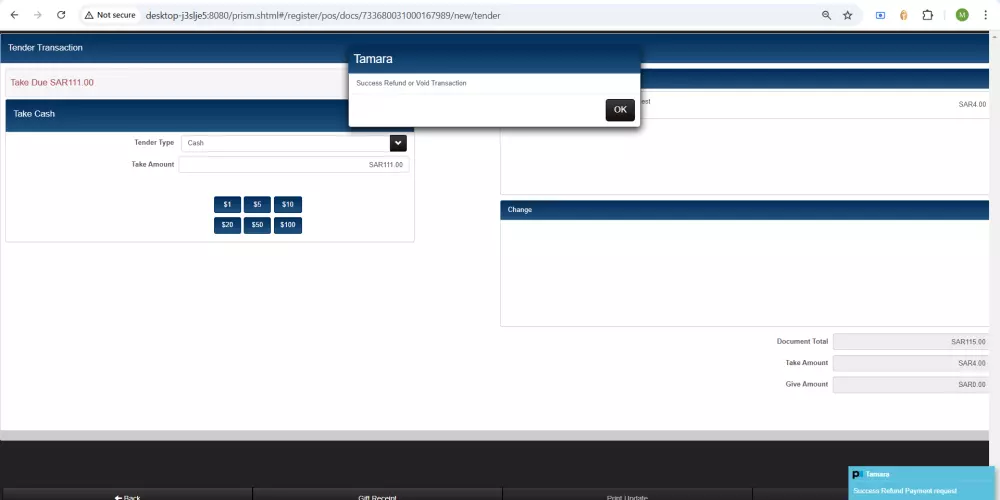
Task: Click the Take Due SAR111.00 text
Action: (52, 82)
